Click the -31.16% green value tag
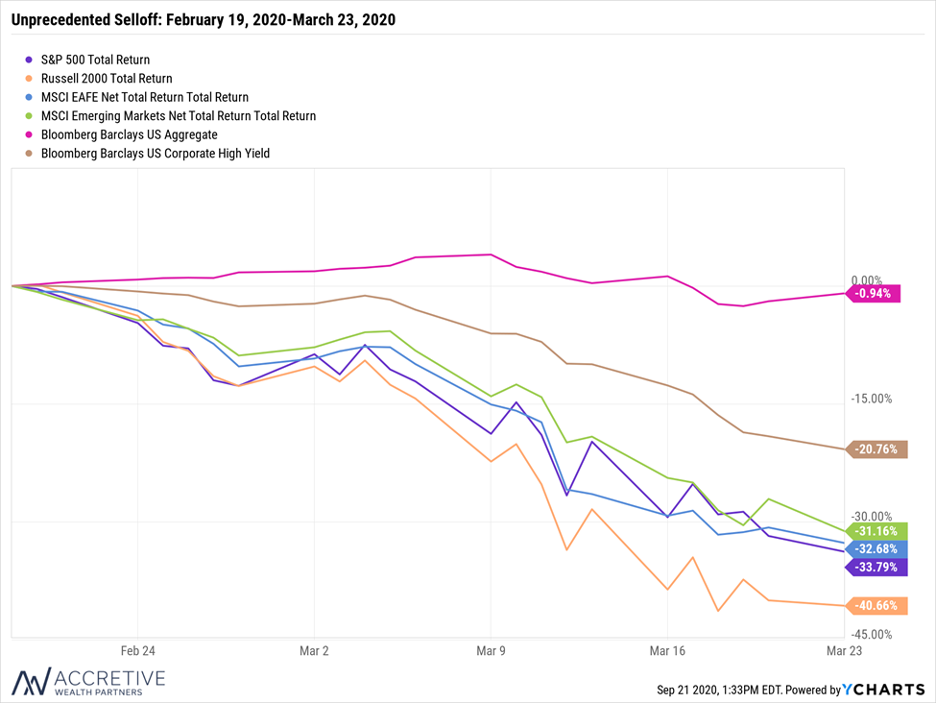 coord(877,531)
